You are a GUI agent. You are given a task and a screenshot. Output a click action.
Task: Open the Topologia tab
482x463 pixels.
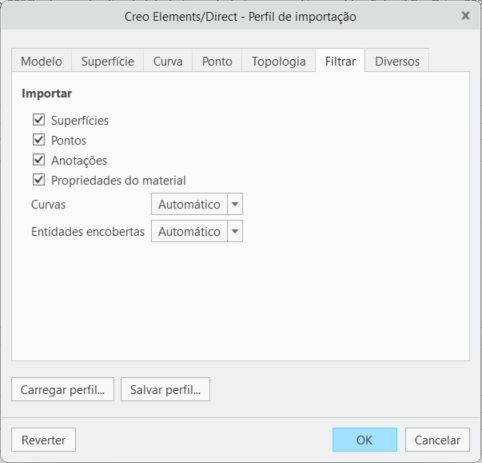click(x=279, y=61)
